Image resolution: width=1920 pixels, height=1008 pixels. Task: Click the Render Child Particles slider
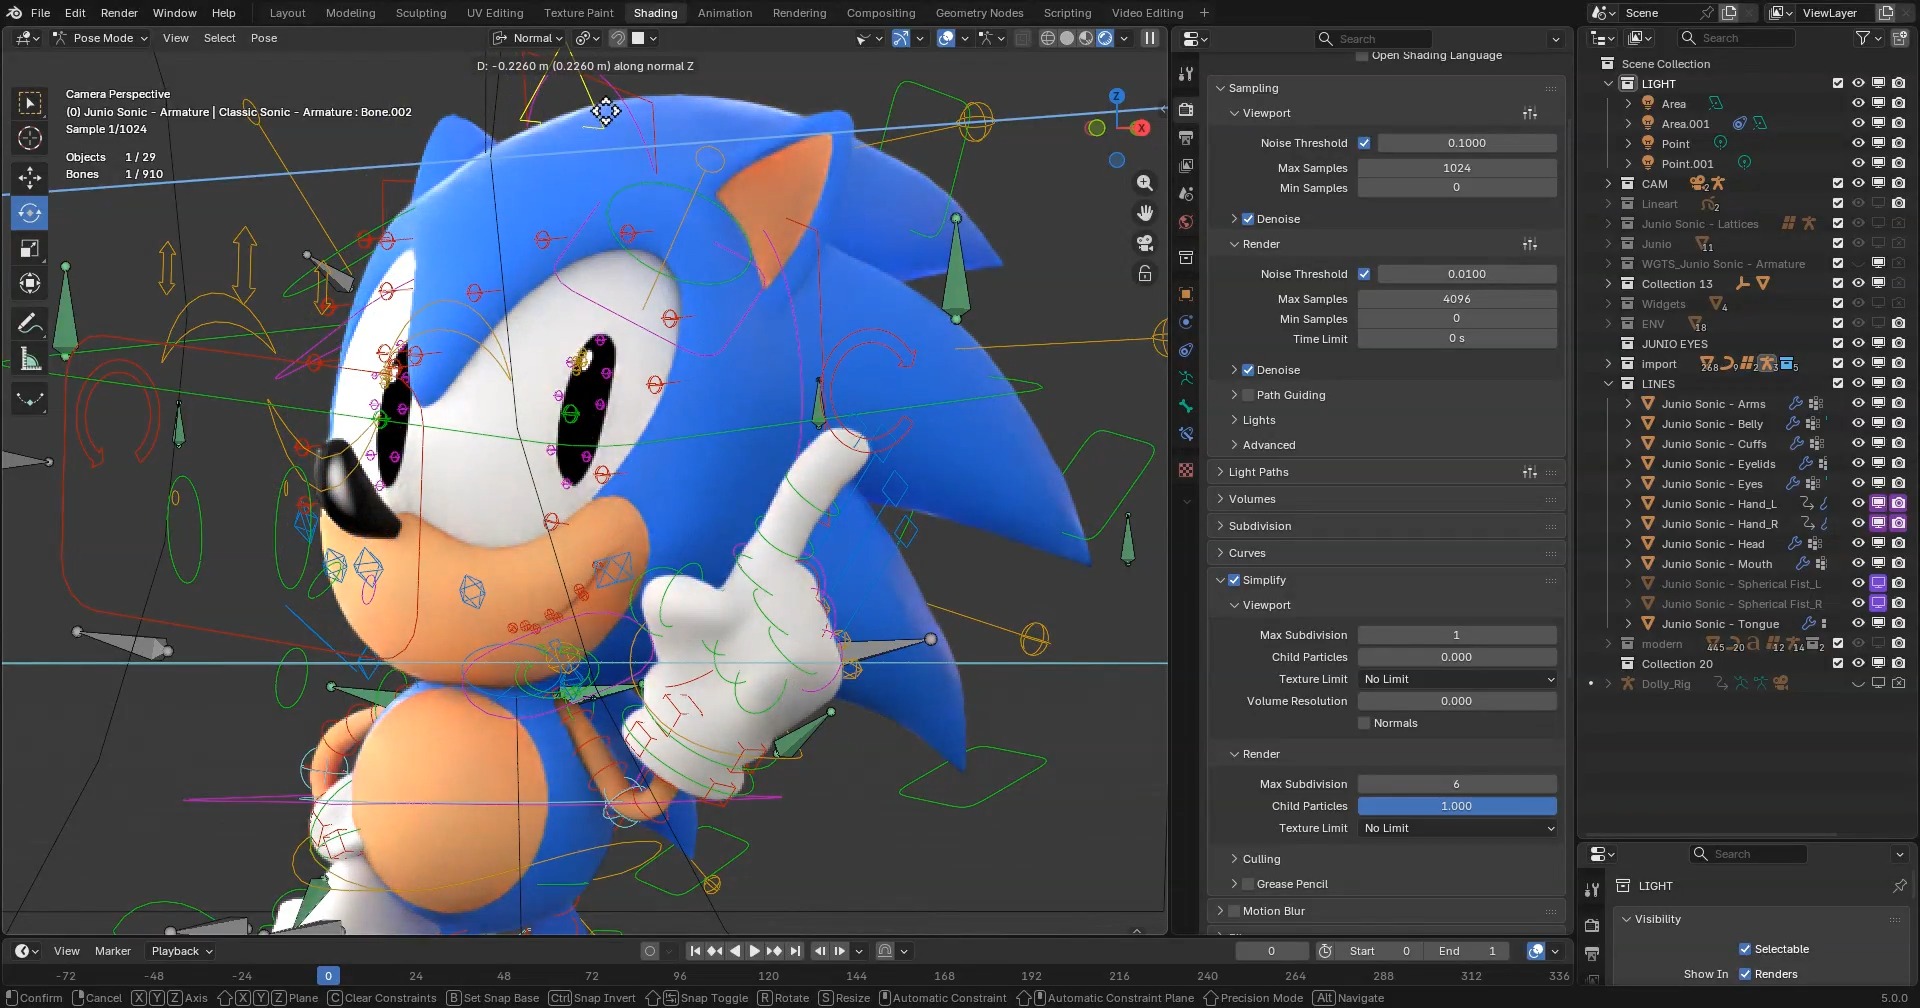click(1457, 806)
